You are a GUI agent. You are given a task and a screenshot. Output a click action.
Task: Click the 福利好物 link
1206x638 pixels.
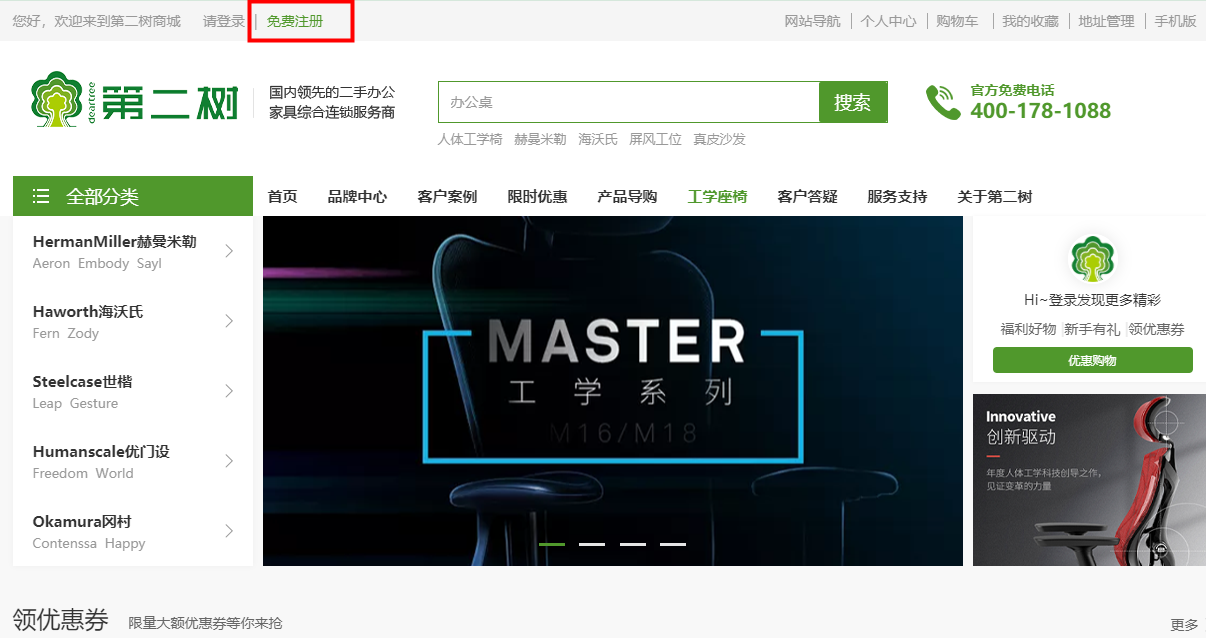pos(1028,329)
